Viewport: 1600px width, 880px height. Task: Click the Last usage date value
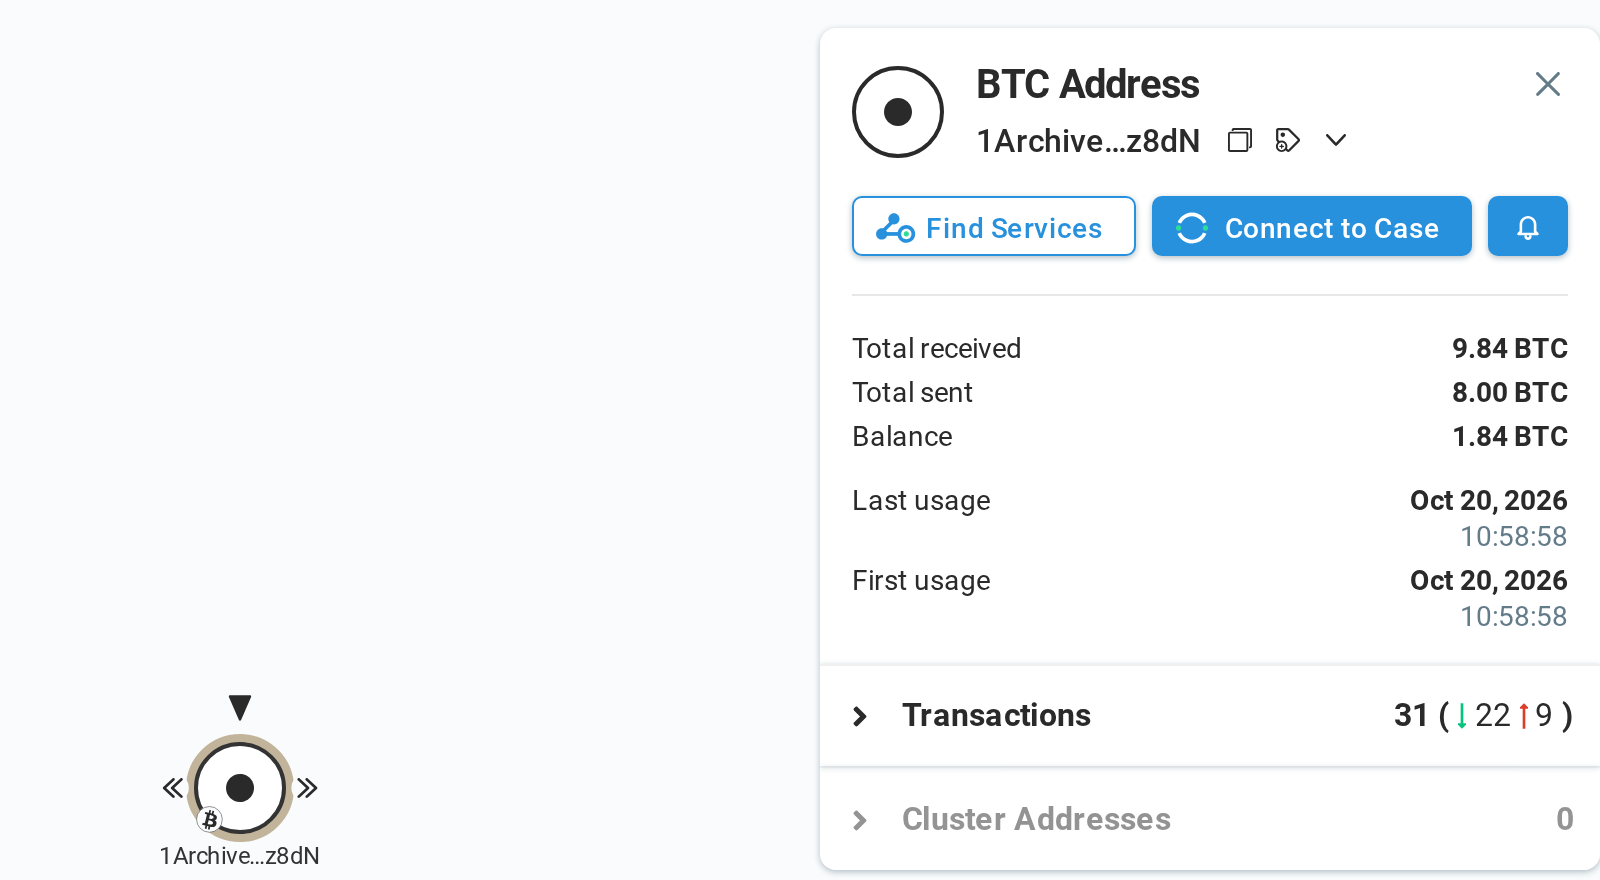click(1488, 500)
